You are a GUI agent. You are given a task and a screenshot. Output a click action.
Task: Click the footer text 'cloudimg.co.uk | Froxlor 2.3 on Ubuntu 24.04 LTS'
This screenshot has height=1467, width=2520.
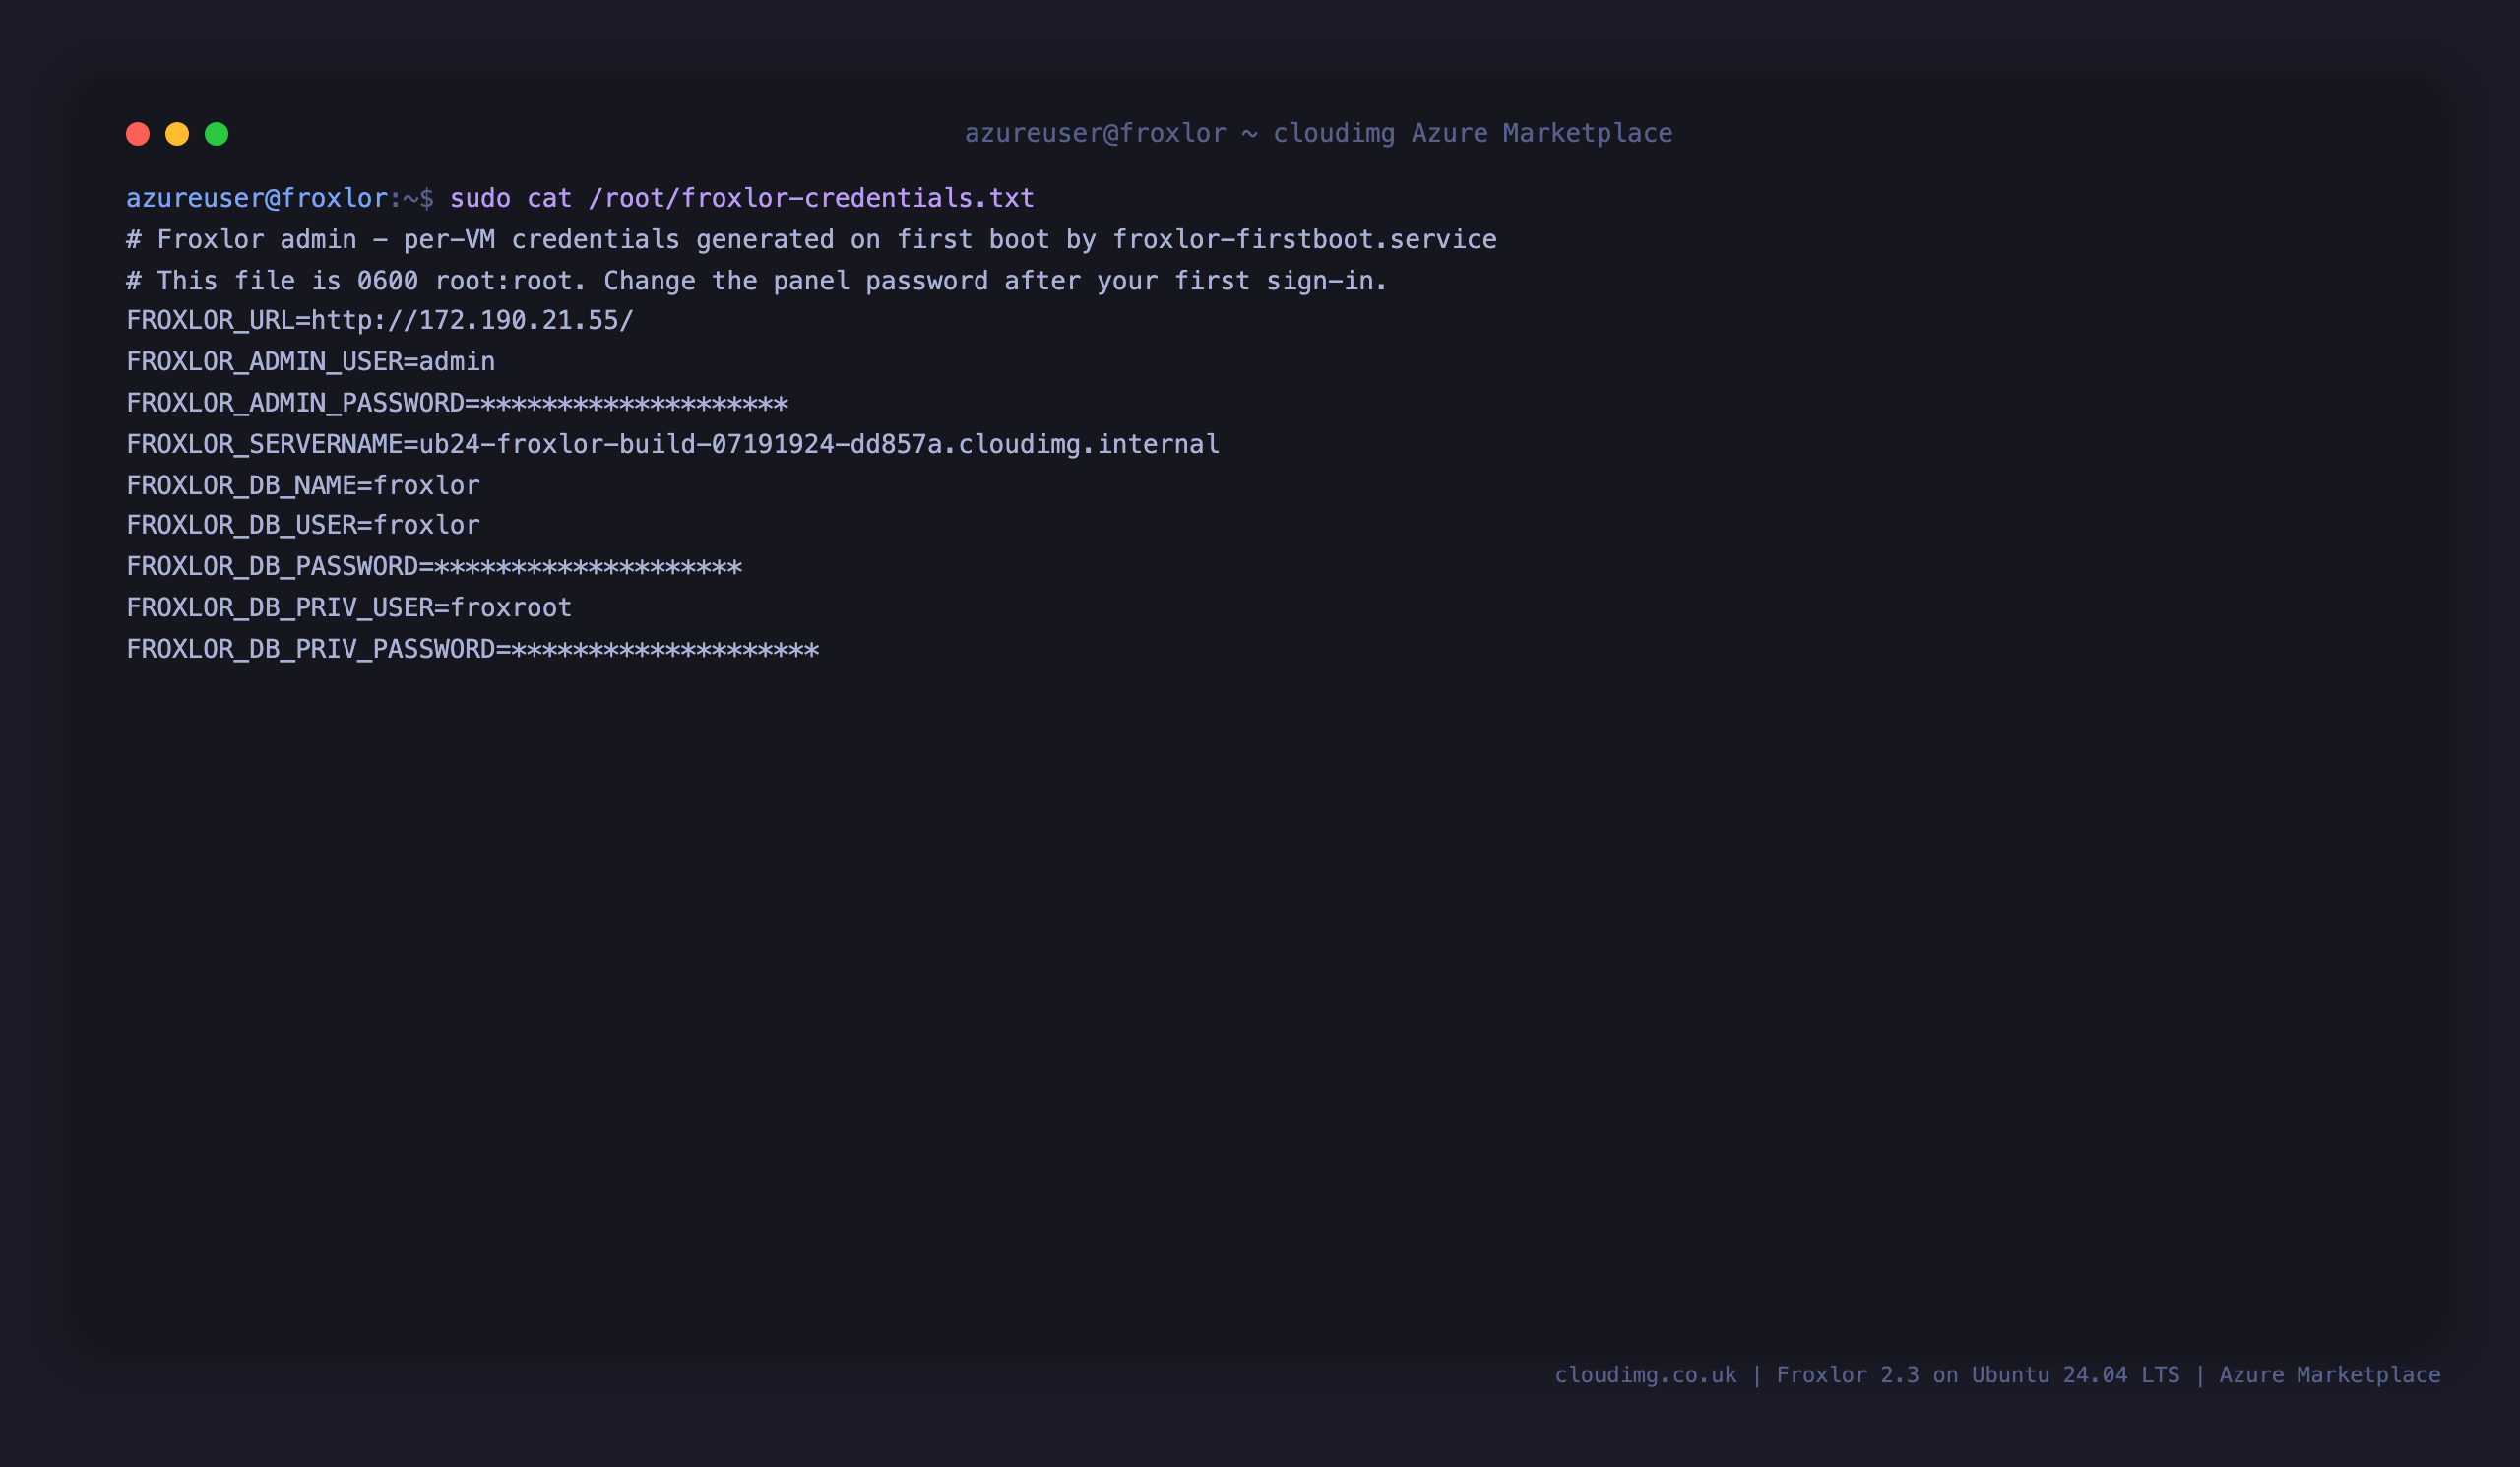coord(1867,1375)
